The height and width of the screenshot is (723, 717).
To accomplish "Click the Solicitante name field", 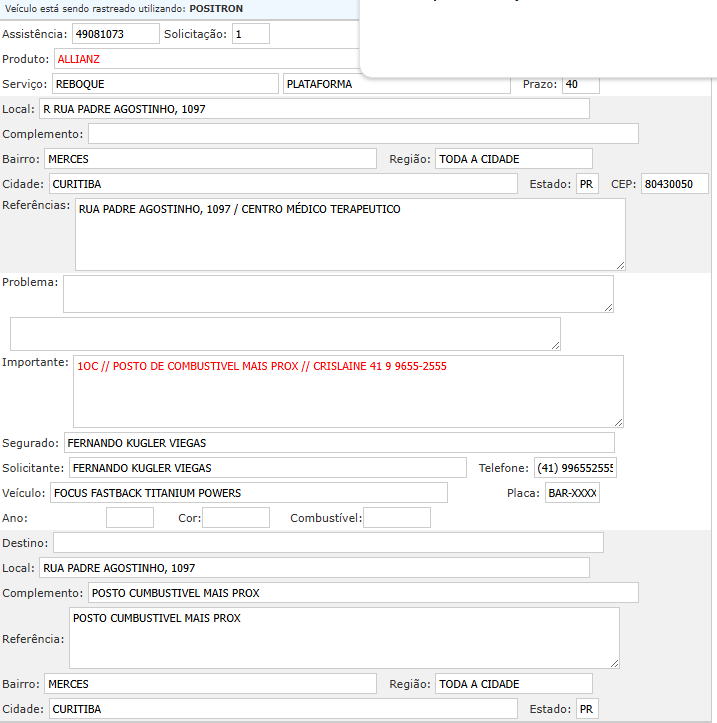I will pyautogui.click(x=266, y=468).
